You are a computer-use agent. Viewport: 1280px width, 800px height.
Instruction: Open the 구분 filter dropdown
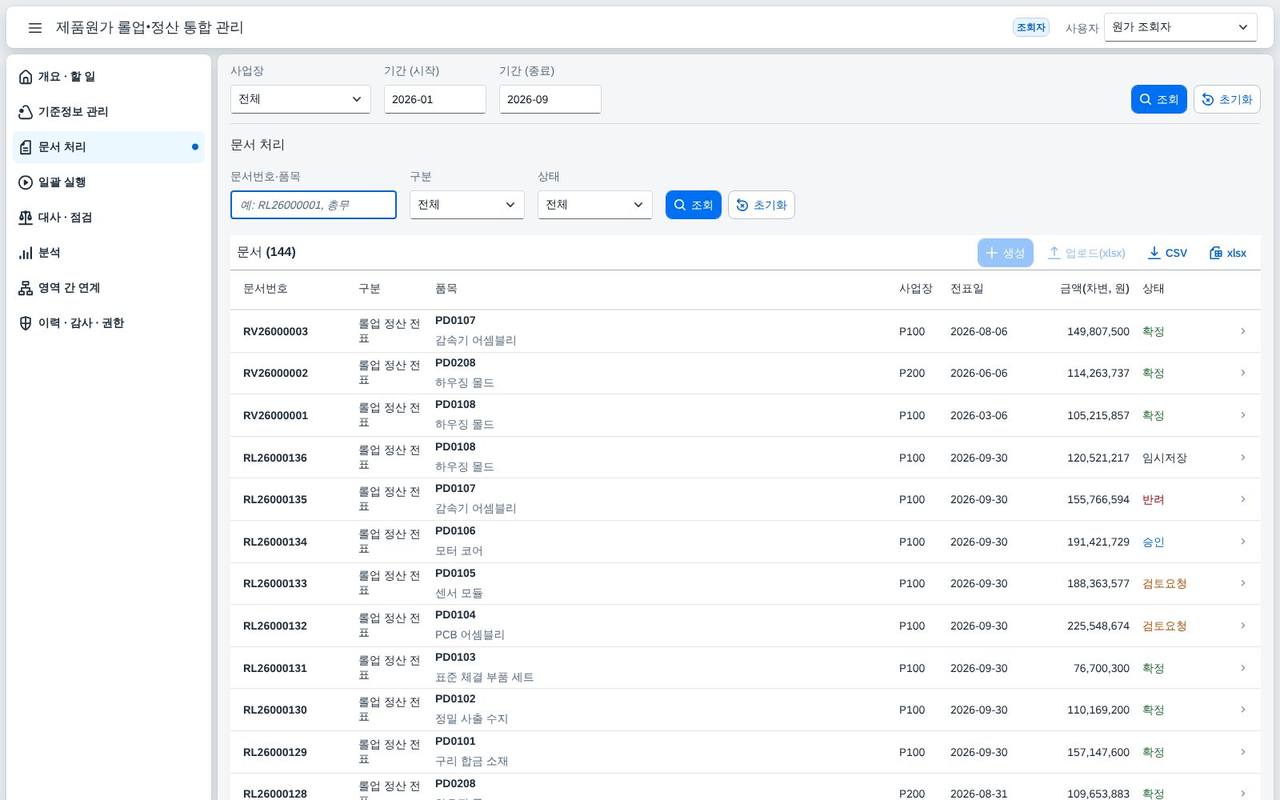point(467,205)
